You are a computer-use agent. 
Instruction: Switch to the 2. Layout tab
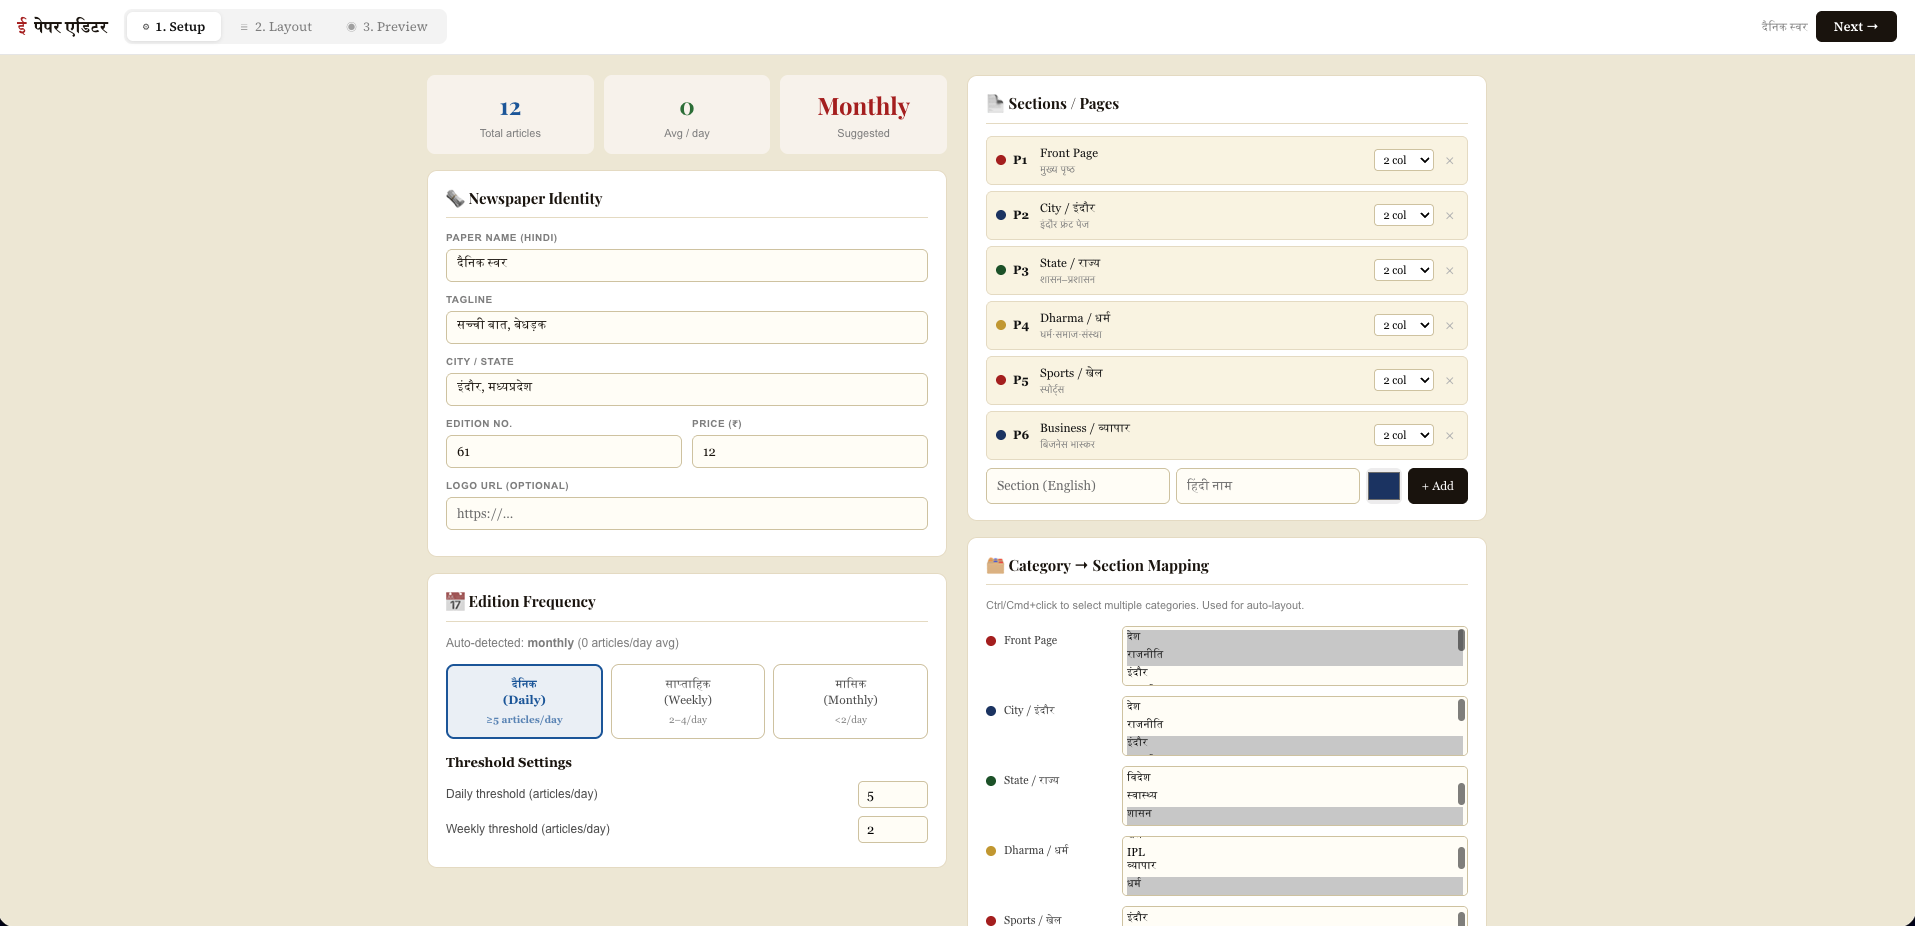(x=276, y=27)
